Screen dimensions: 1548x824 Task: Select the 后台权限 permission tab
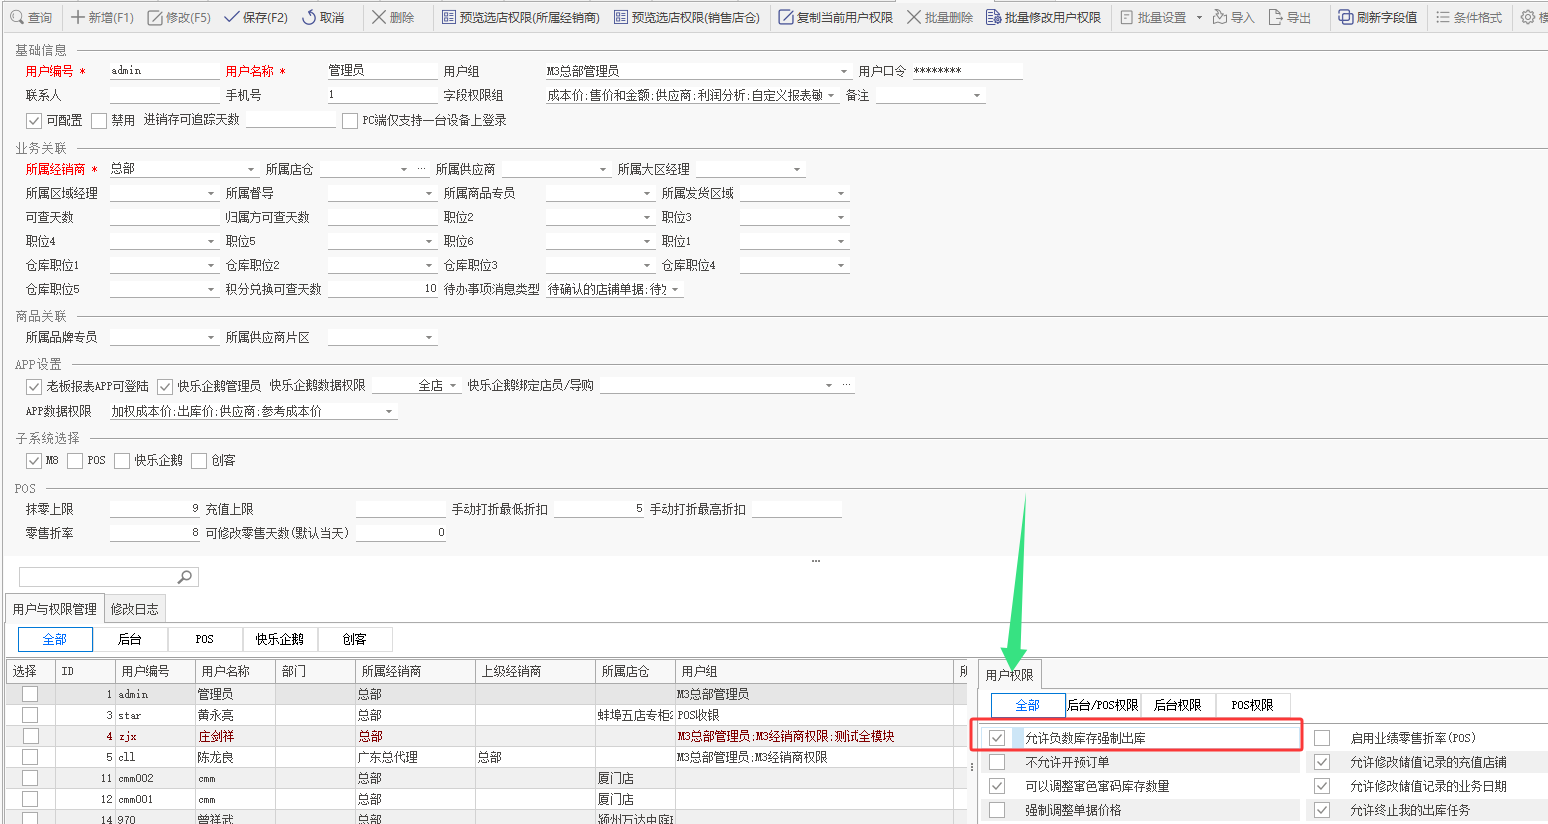[x=1177, y=705]
